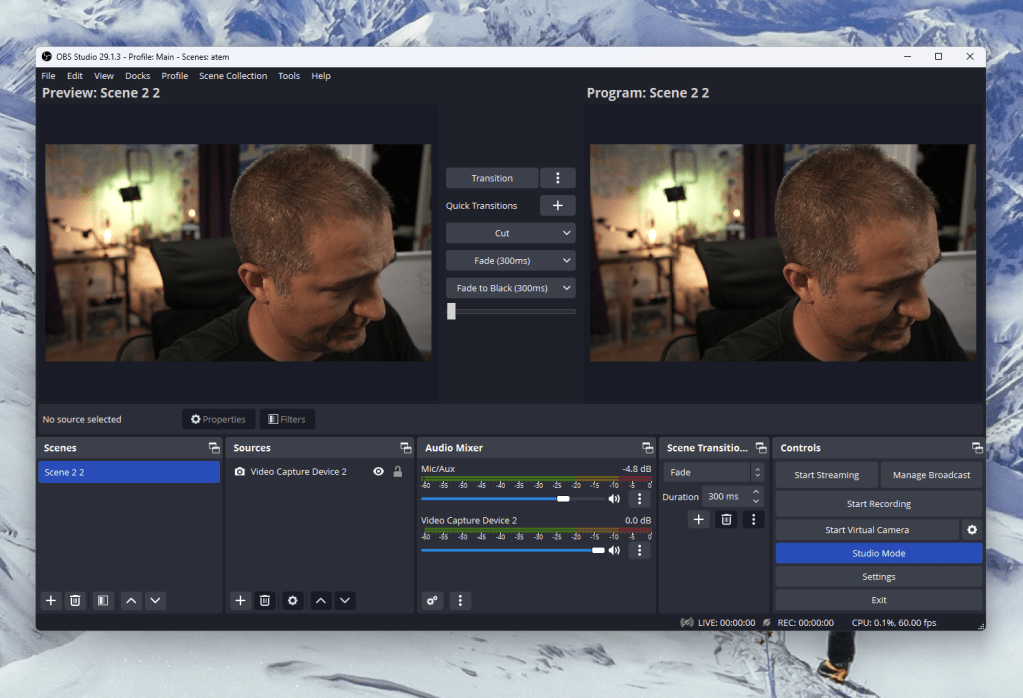Mute Video Capture Device 2 audio
Image resolution: width=1023 pixels, height=698 pixels.
pyautogui.click(x=614, y=551)
